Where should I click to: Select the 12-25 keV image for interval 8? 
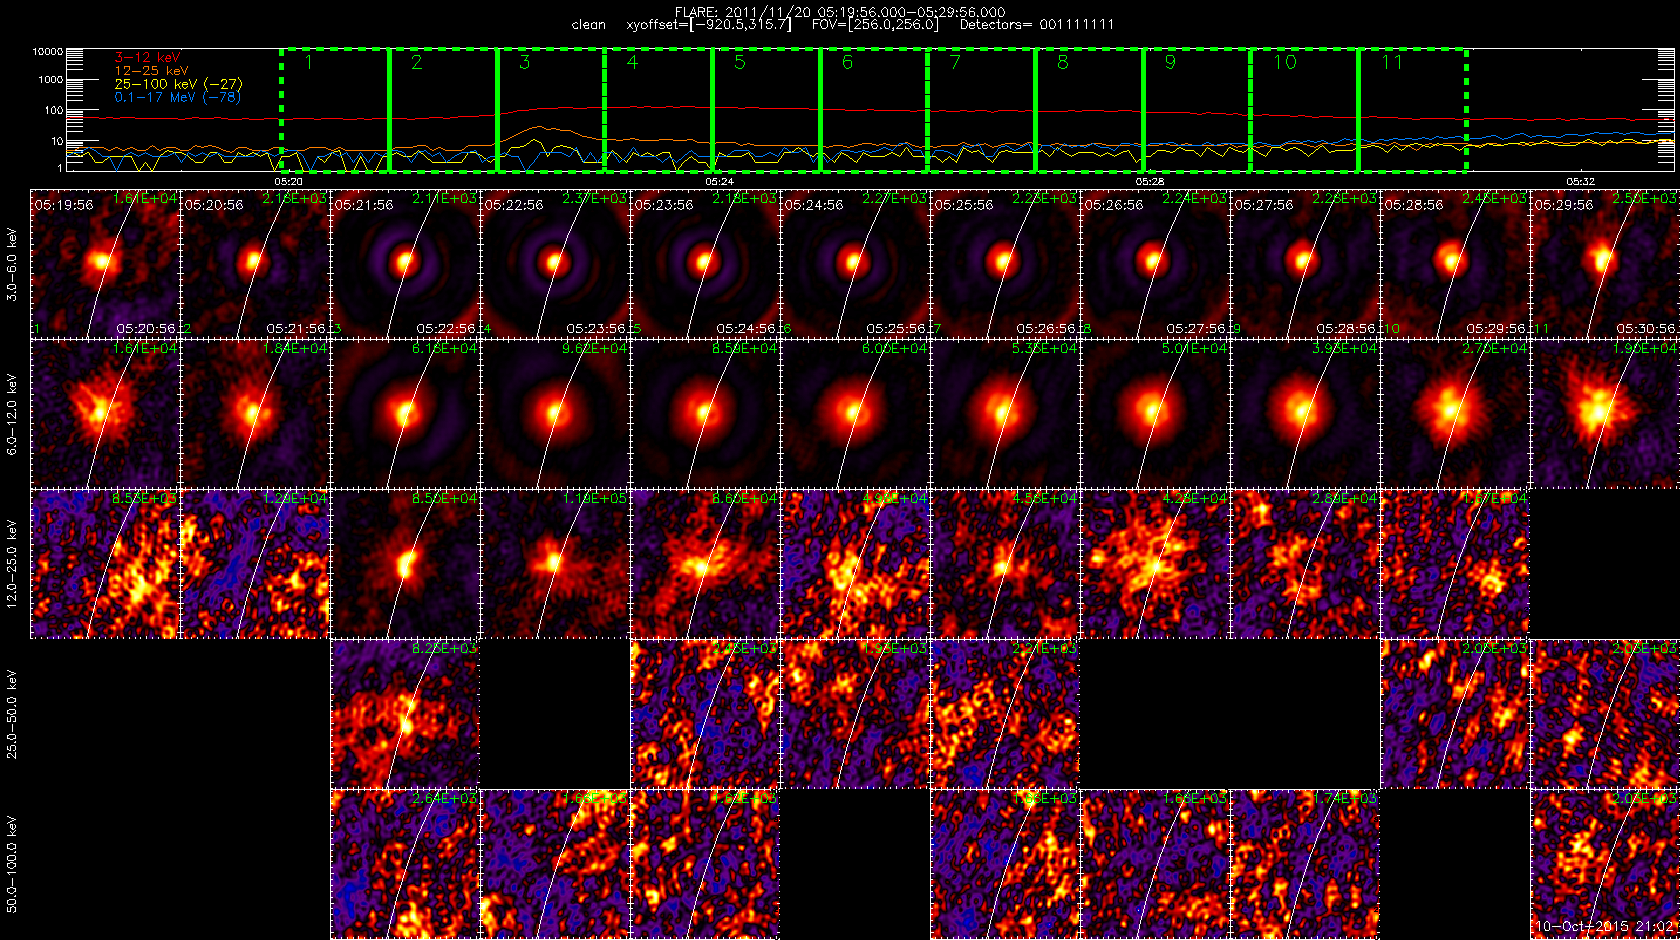pos(1155,564)
